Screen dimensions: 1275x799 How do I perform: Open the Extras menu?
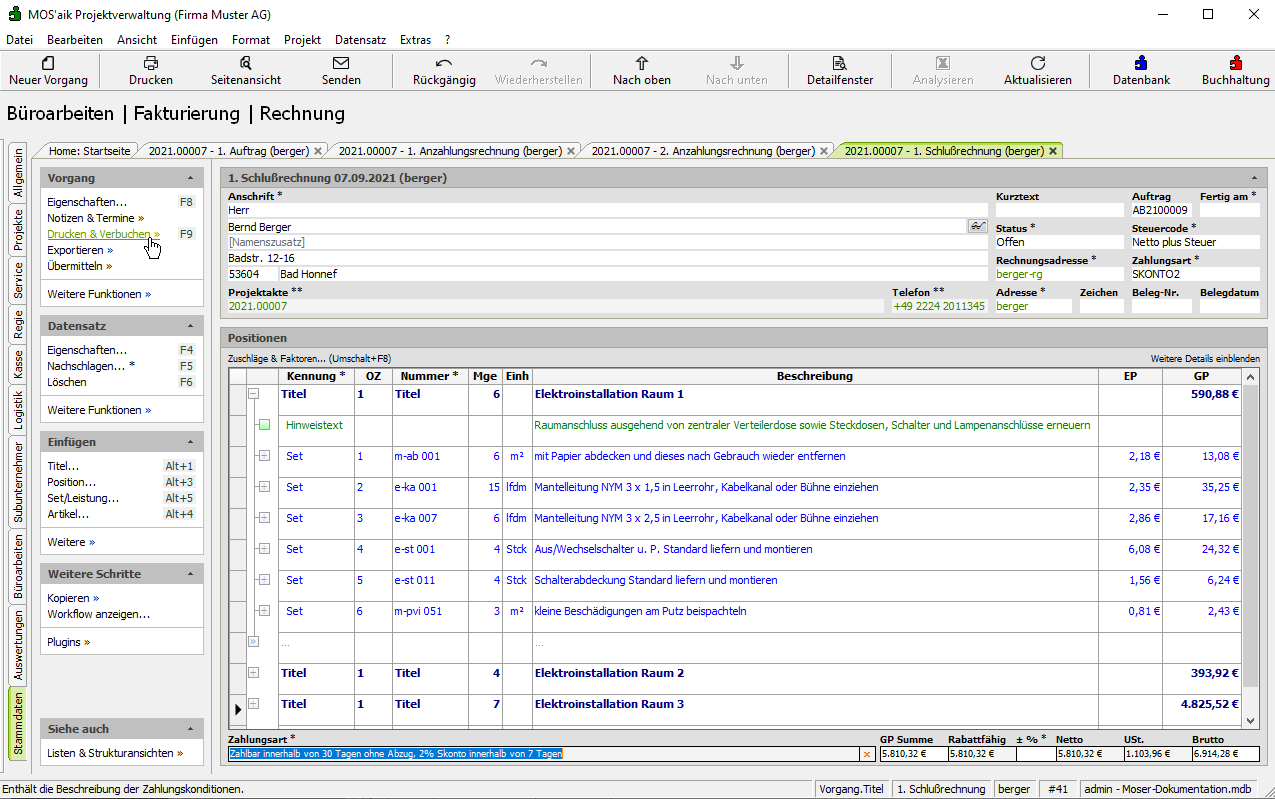415,40
